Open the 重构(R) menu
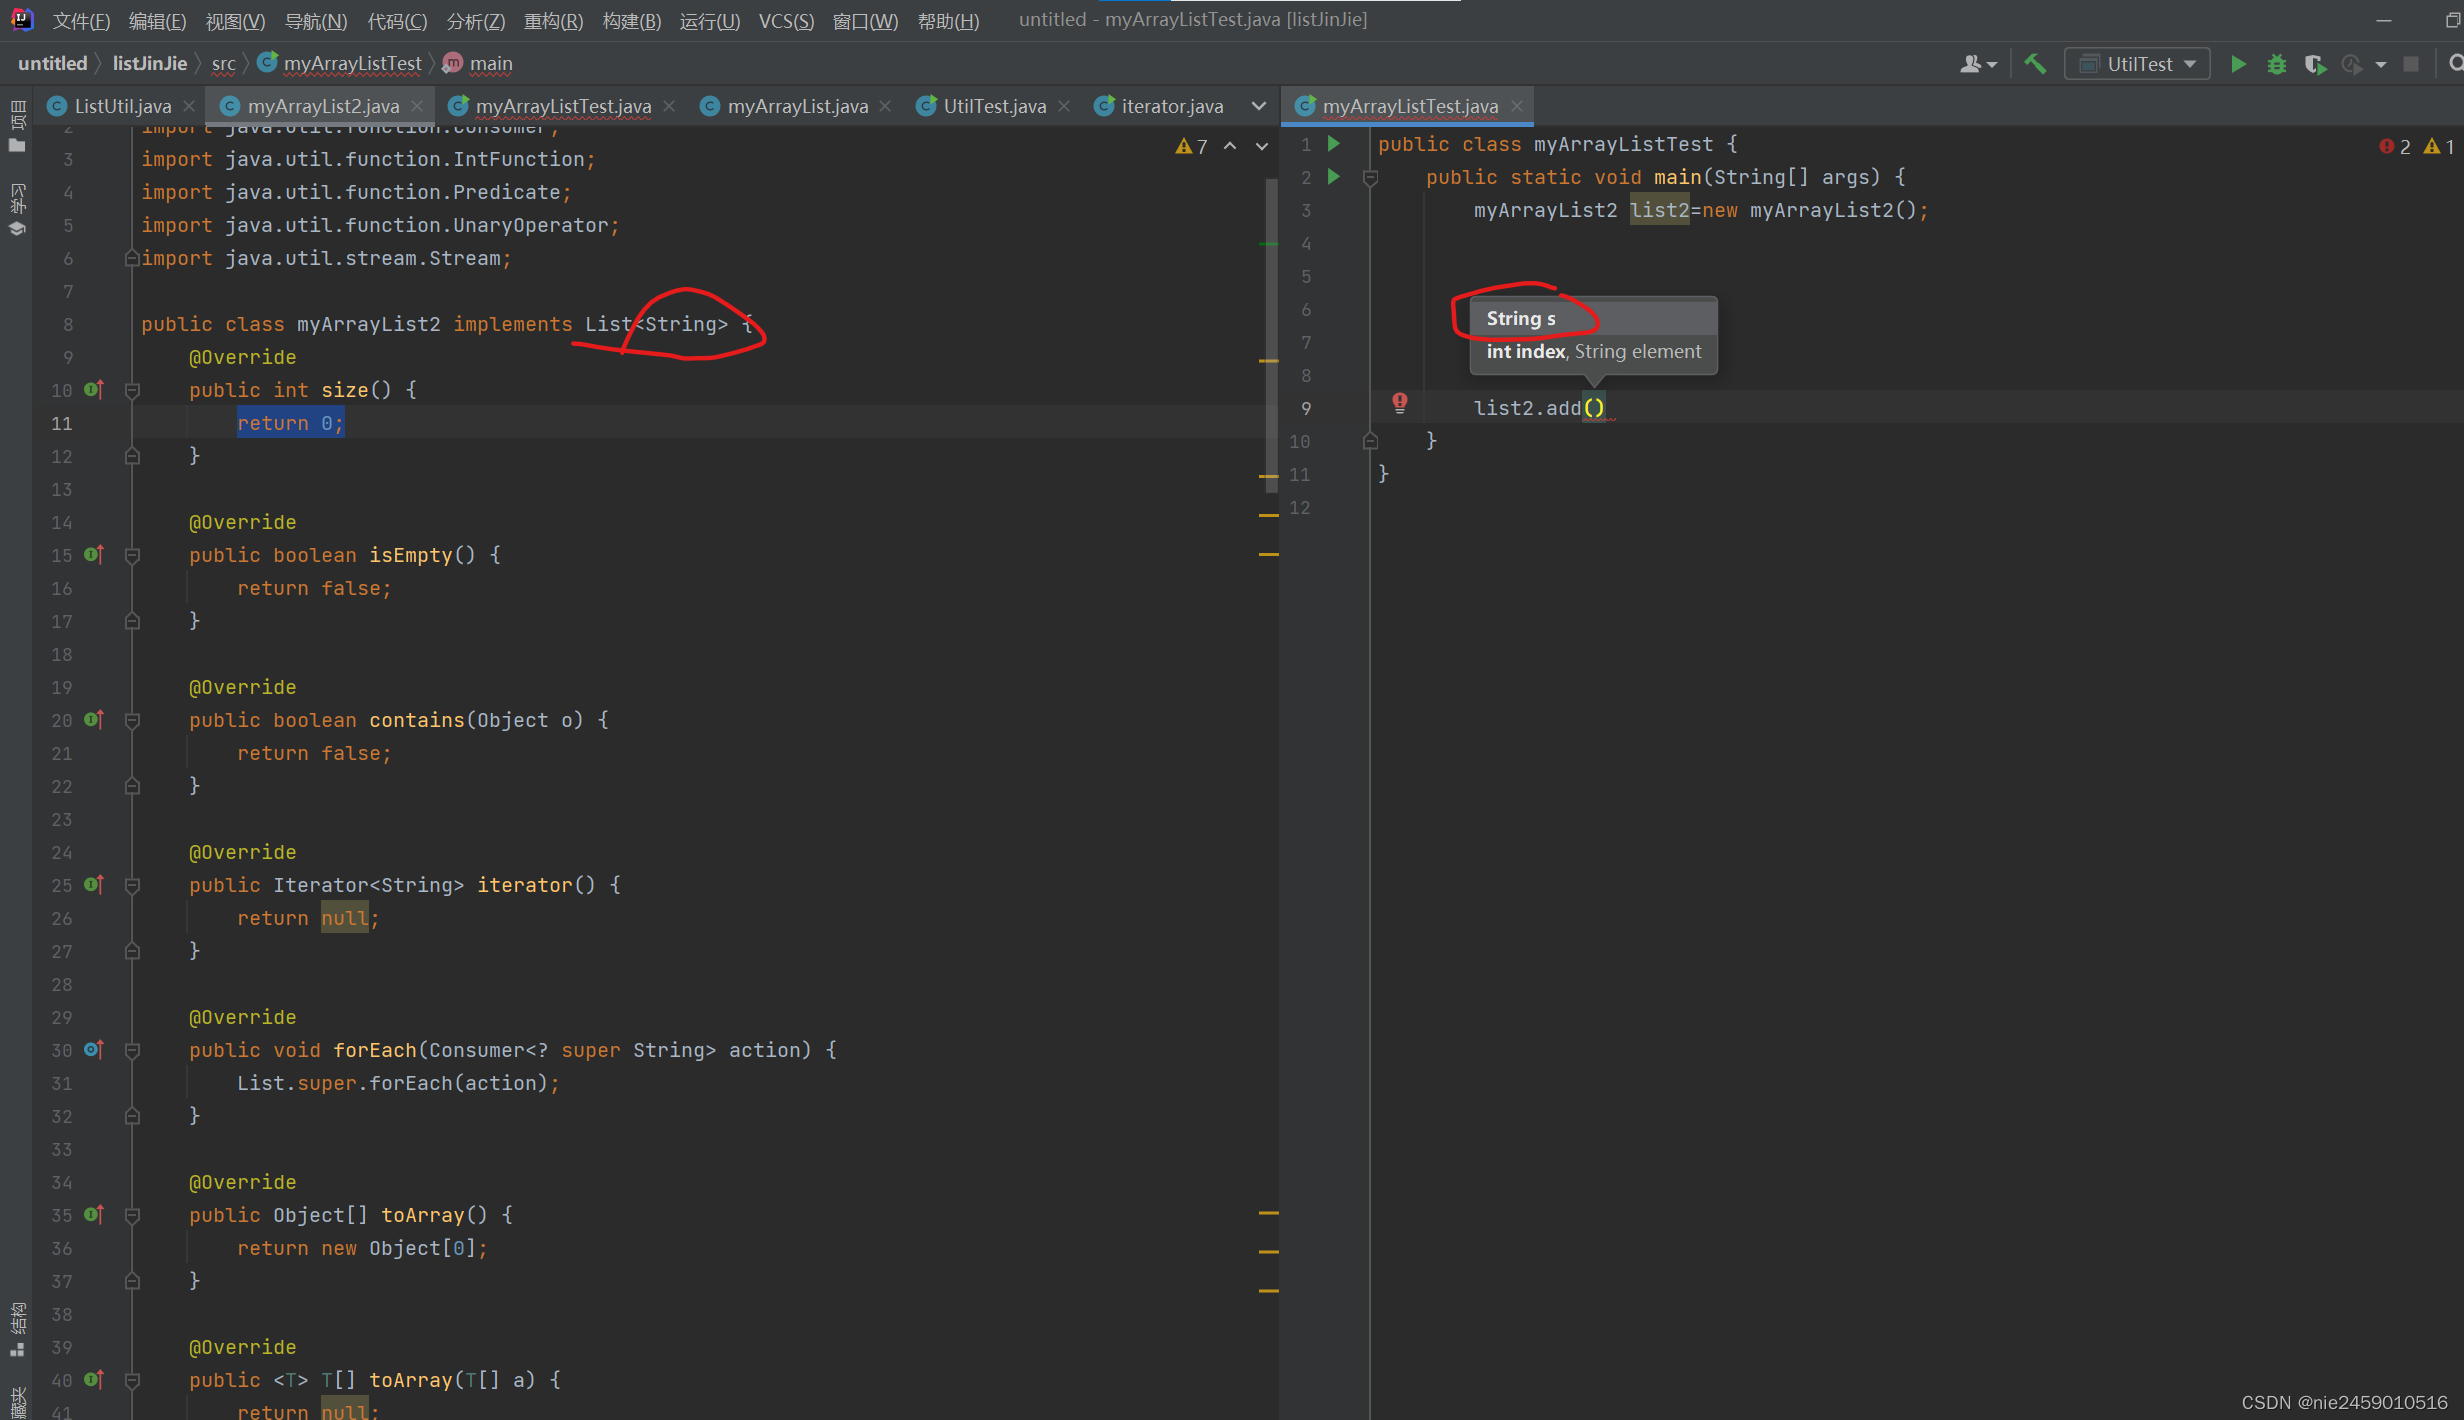 coord(553,21)
